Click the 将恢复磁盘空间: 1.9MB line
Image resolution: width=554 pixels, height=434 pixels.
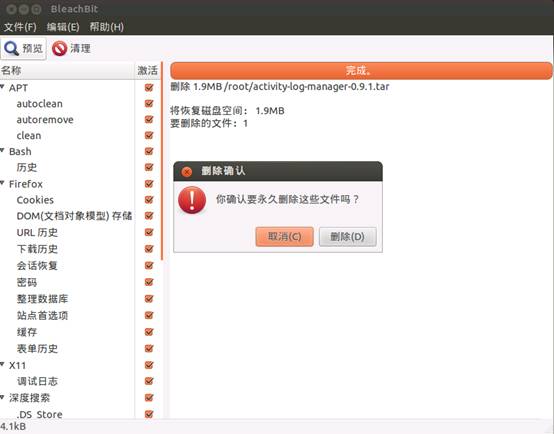(x=227, y=111)
